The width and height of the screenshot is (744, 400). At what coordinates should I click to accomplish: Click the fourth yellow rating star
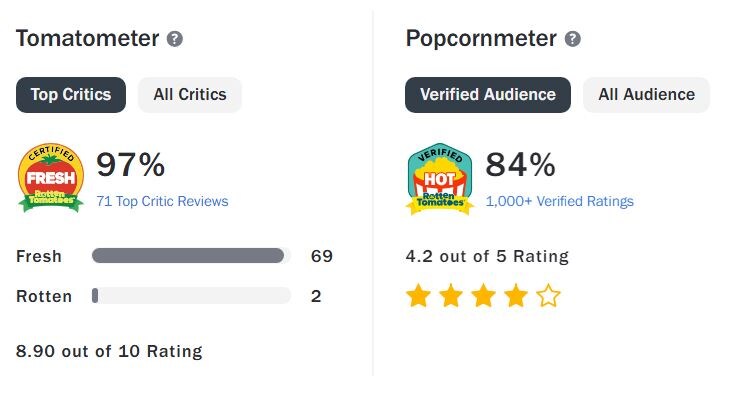tap(515, 296)
